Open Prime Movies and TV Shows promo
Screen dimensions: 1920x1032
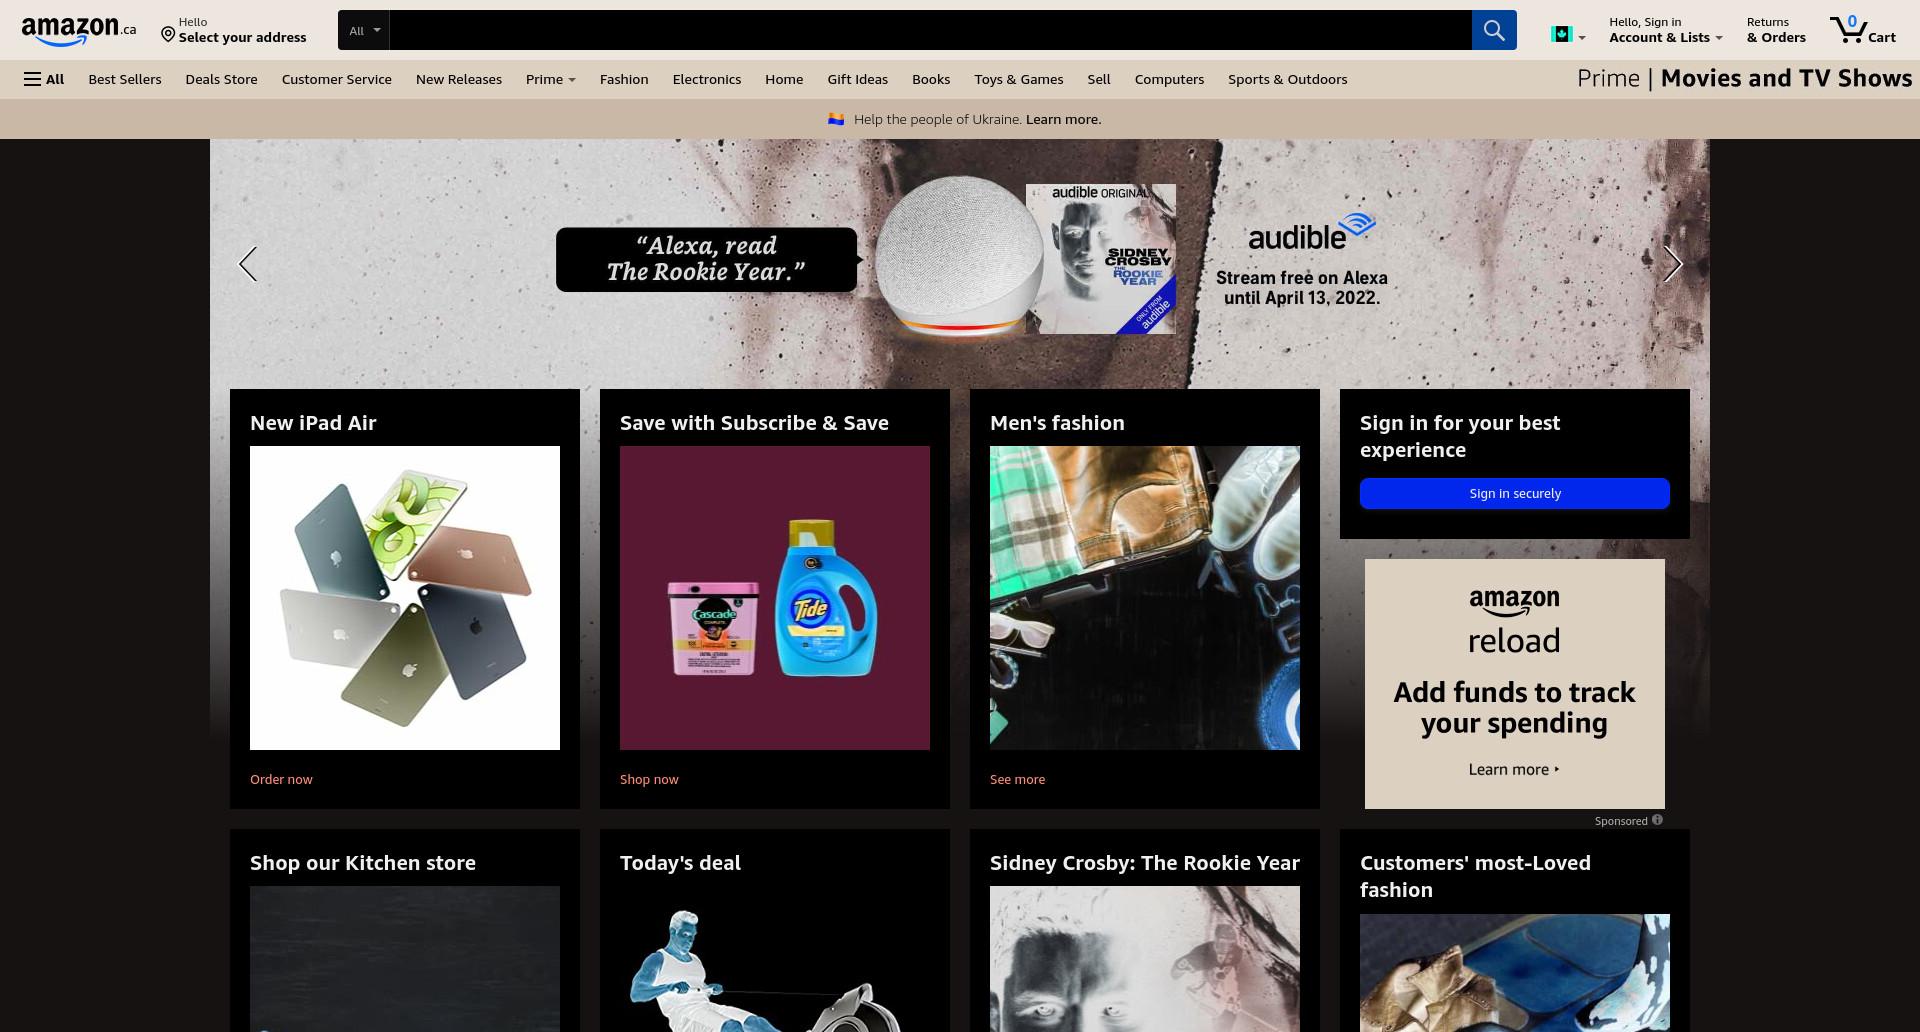(1744, 78)
